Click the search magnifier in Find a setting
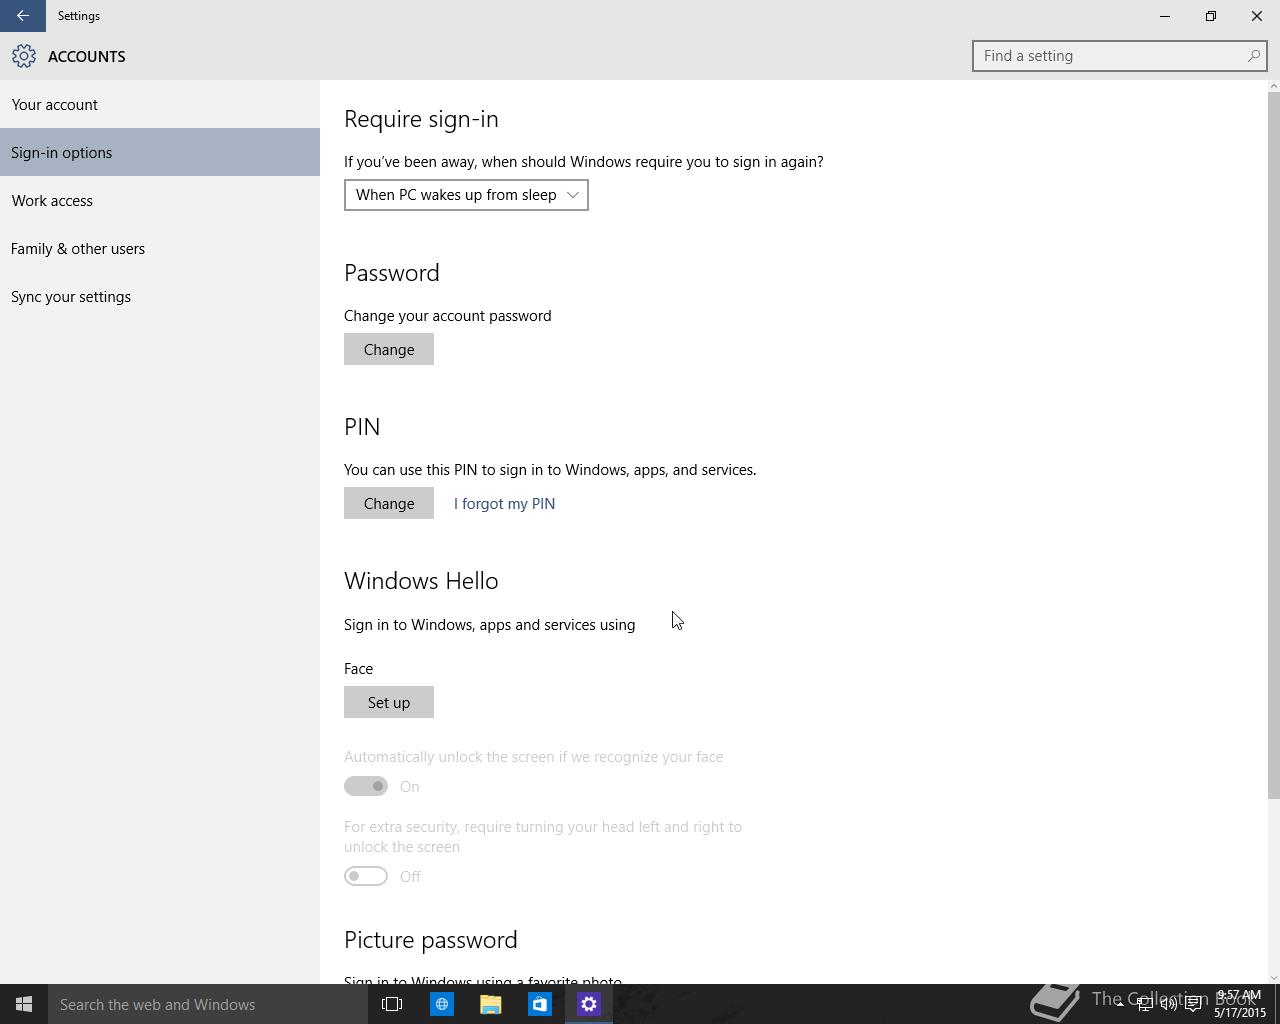Viewport: 1280px width, 1024px height. (x=1253, y=56)
